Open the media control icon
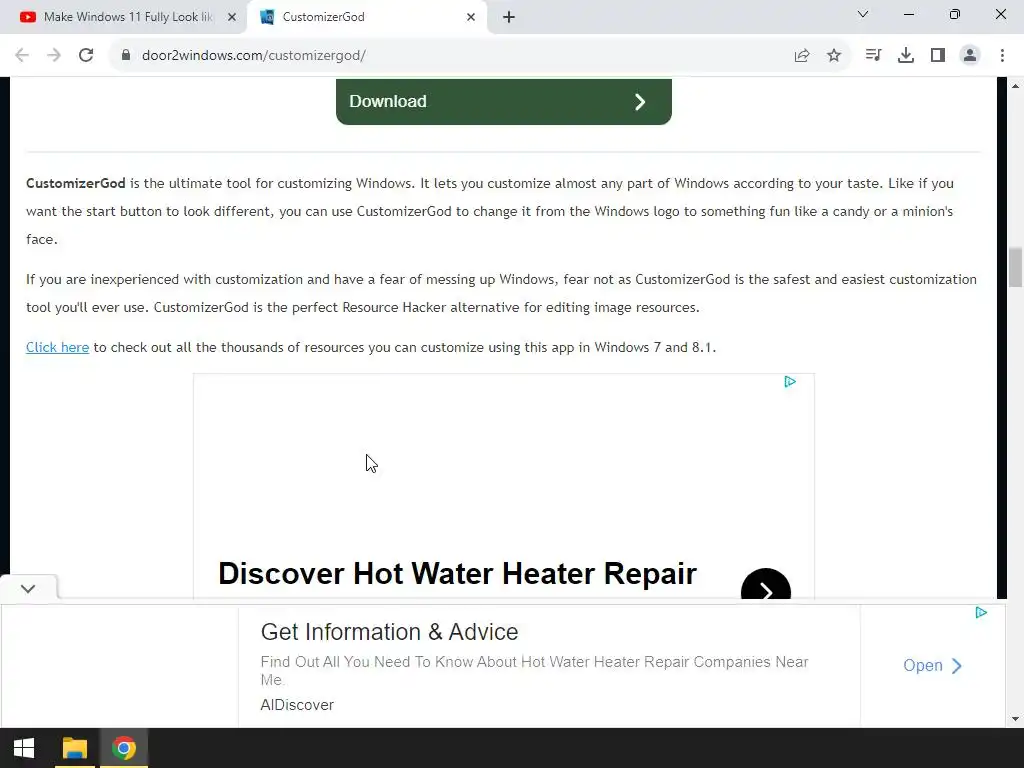This screenshot has width=1024, height=768. (x=873, y=56)
